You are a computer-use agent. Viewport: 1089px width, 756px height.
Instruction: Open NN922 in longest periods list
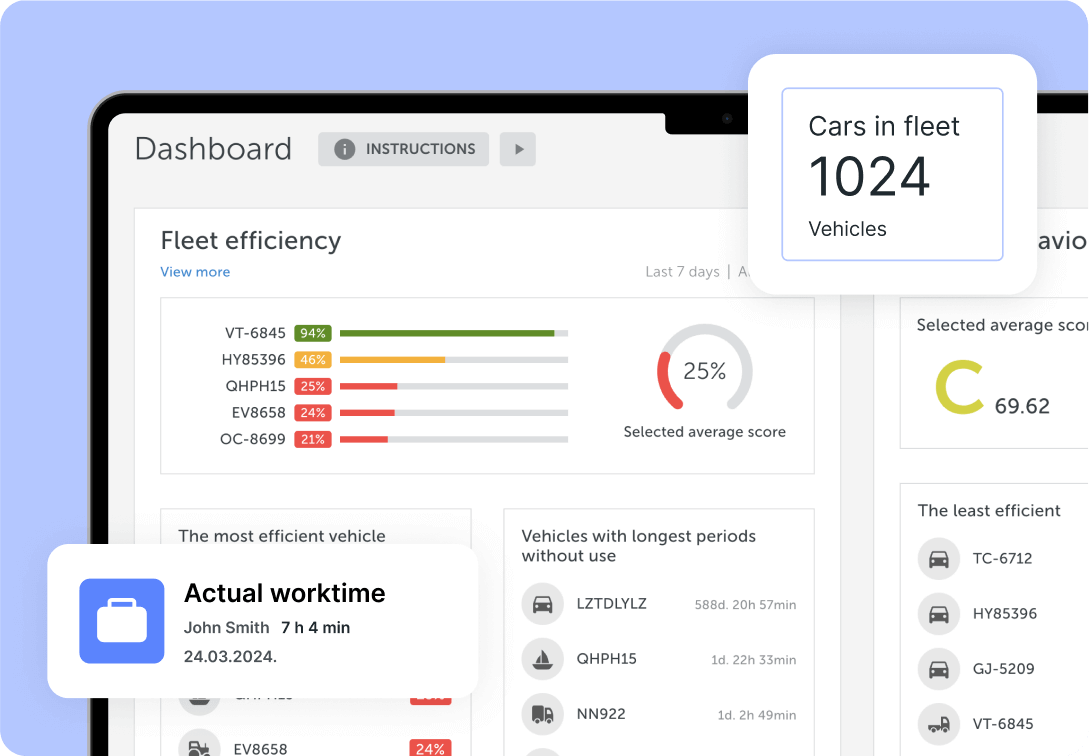tap(601, 714)
